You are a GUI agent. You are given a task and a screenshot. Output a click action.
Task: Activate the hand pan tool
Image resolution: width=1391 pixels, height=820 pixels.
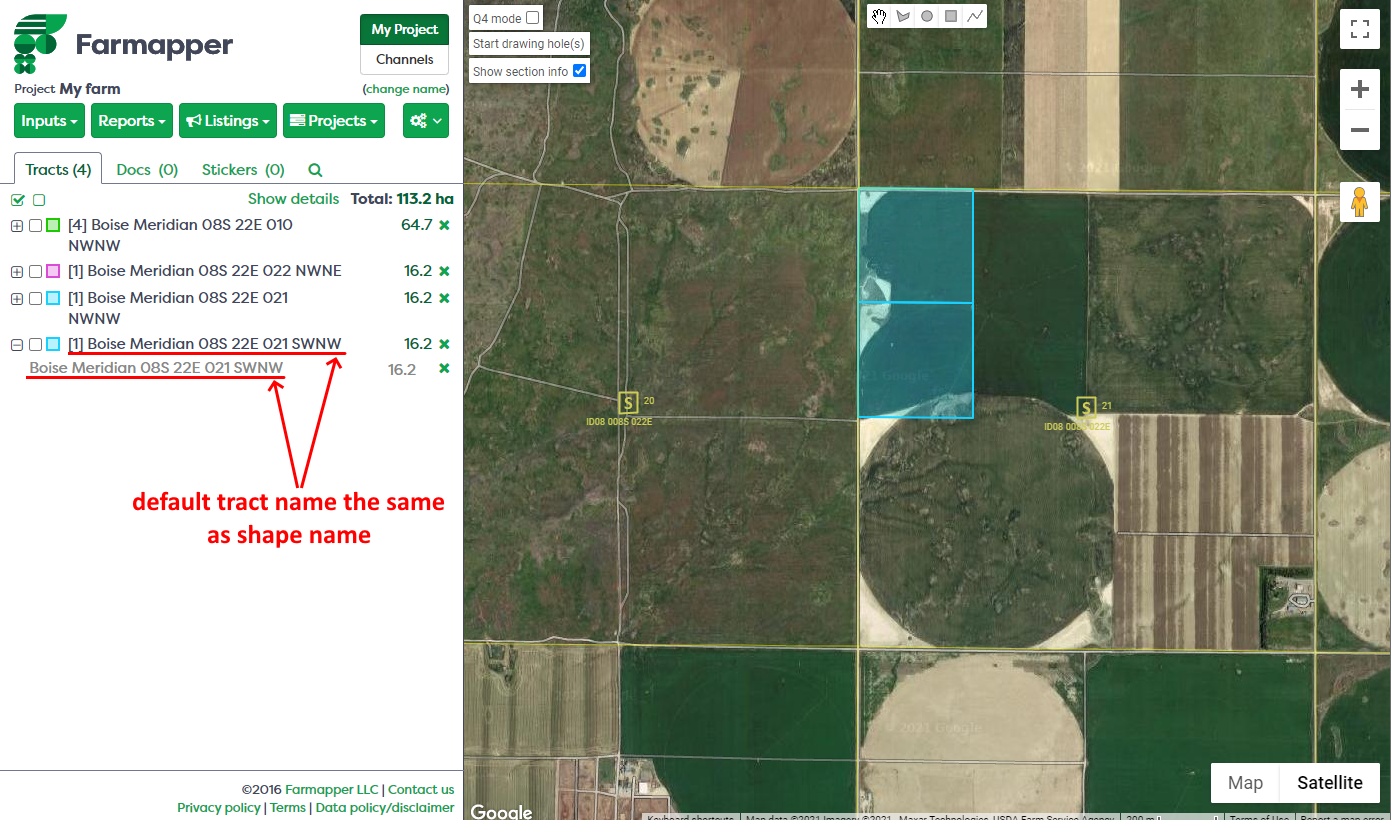click(879, 16)
